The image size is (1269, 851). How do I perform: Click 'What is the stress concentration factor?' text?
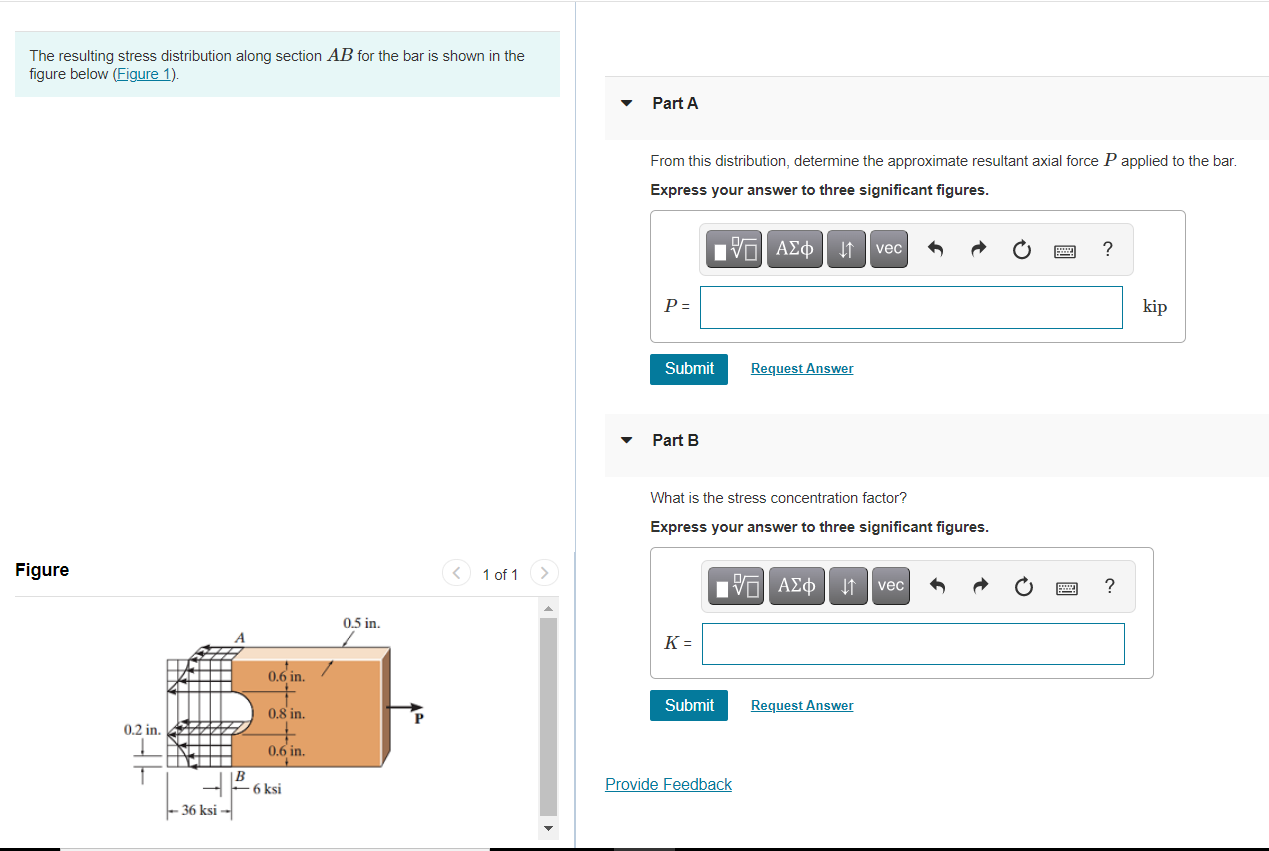coord(779,498)
